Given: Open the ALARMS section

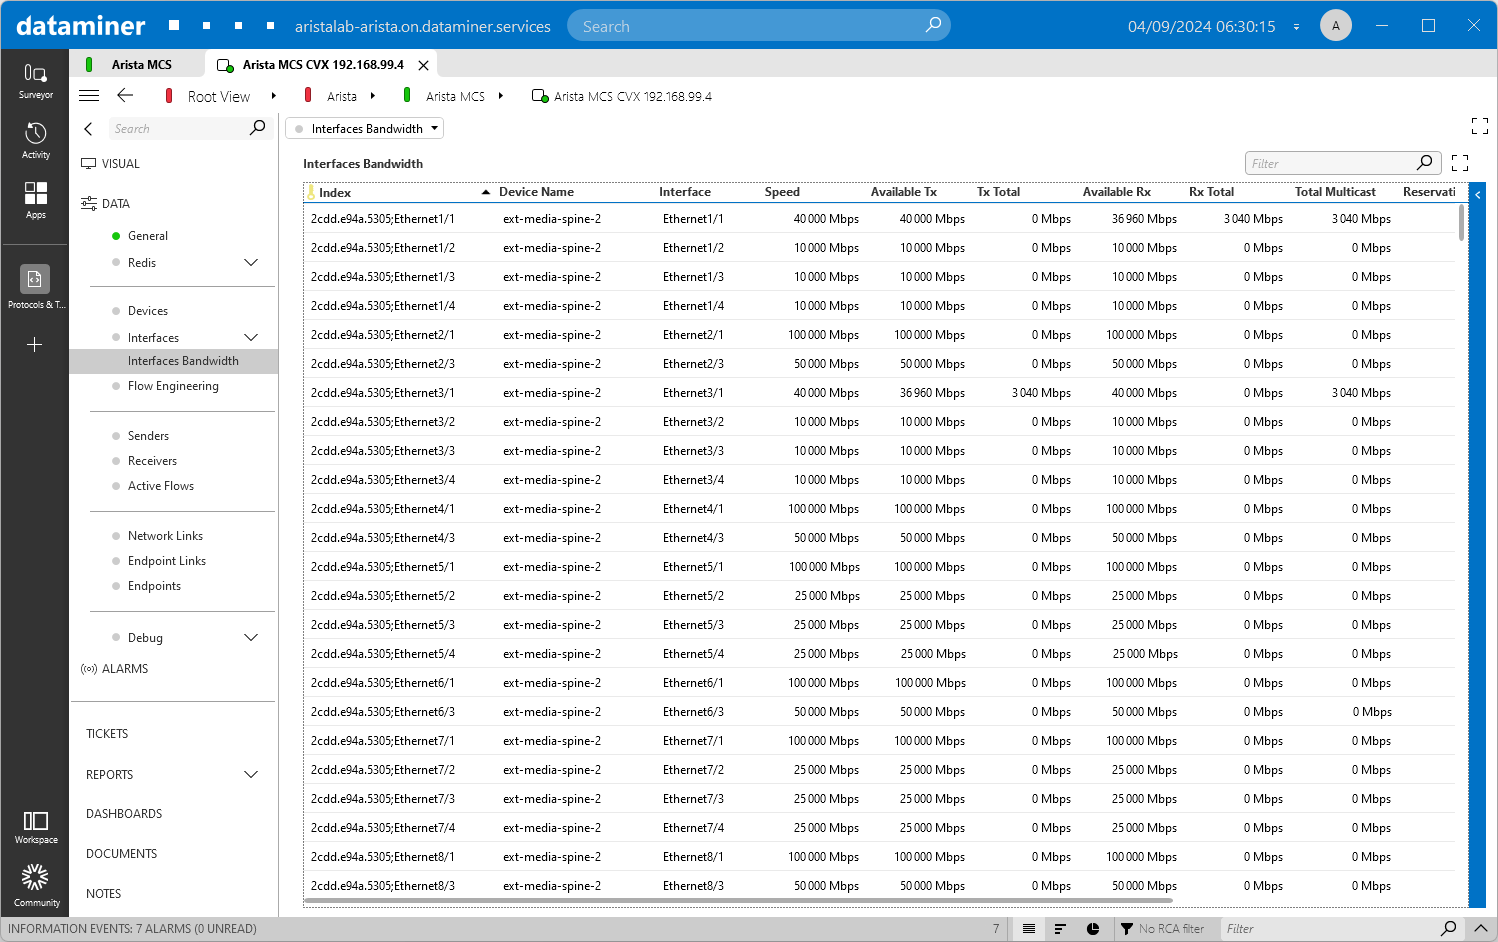Looking at the screenshot, I should pos(124,669).
